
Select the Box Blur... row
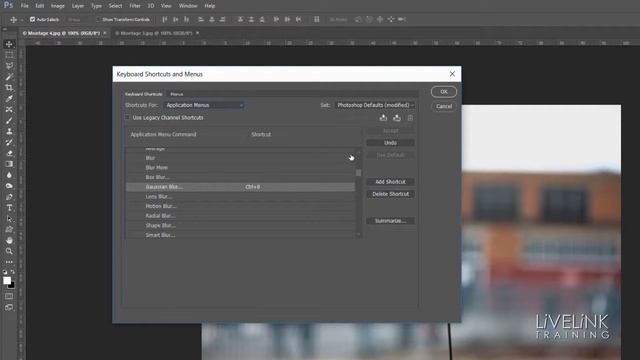tap(240, 177)
